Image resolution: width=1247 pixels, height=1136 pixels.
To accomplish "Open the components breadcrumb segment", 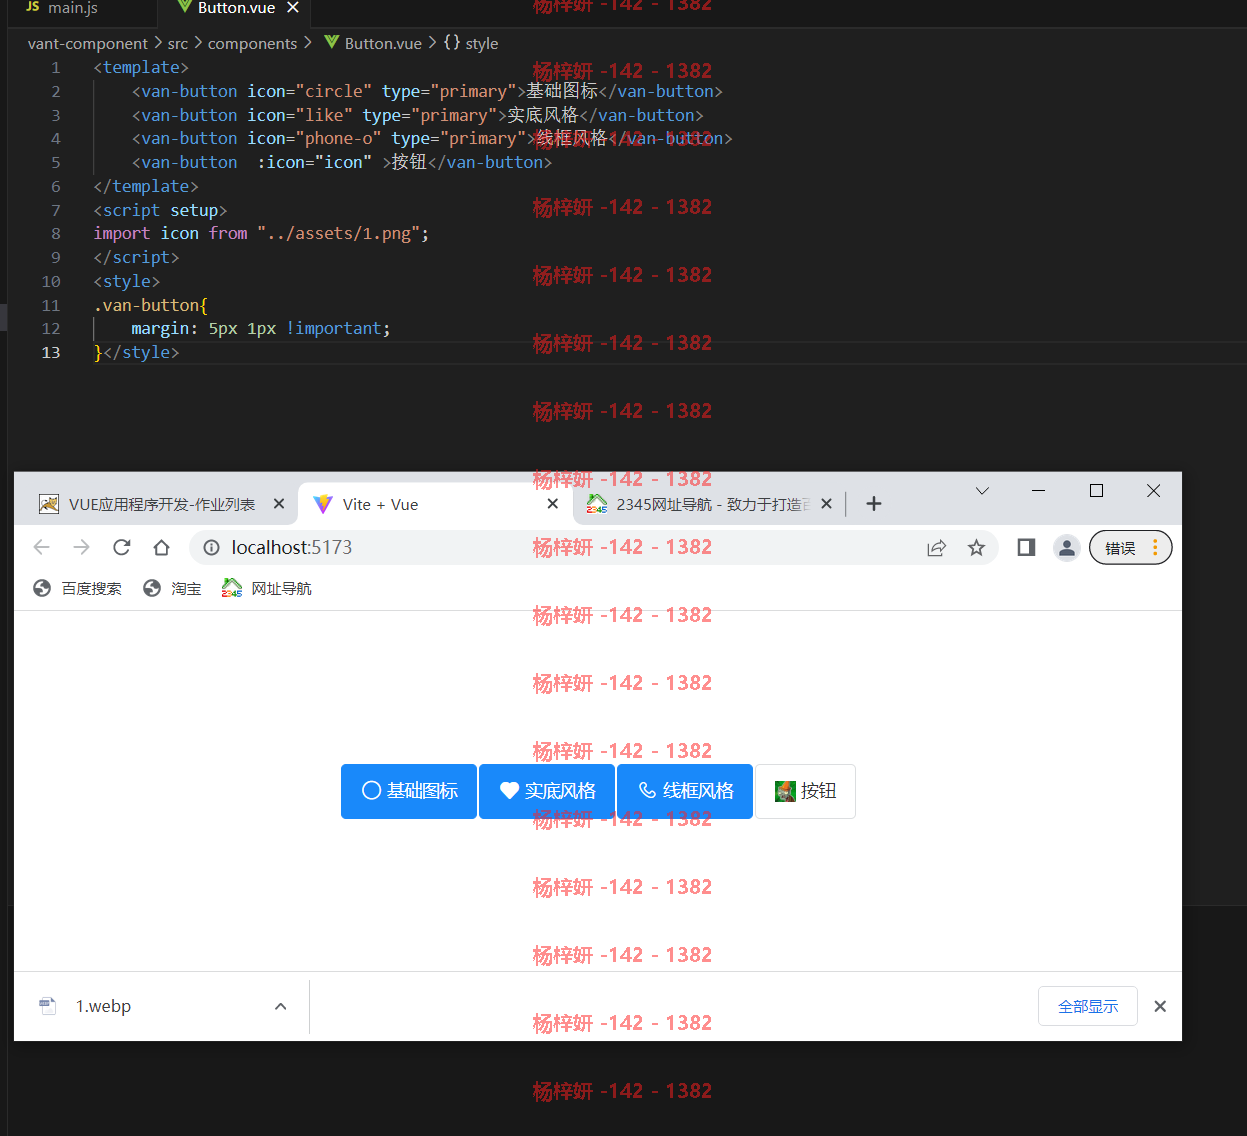I will 252,44.
